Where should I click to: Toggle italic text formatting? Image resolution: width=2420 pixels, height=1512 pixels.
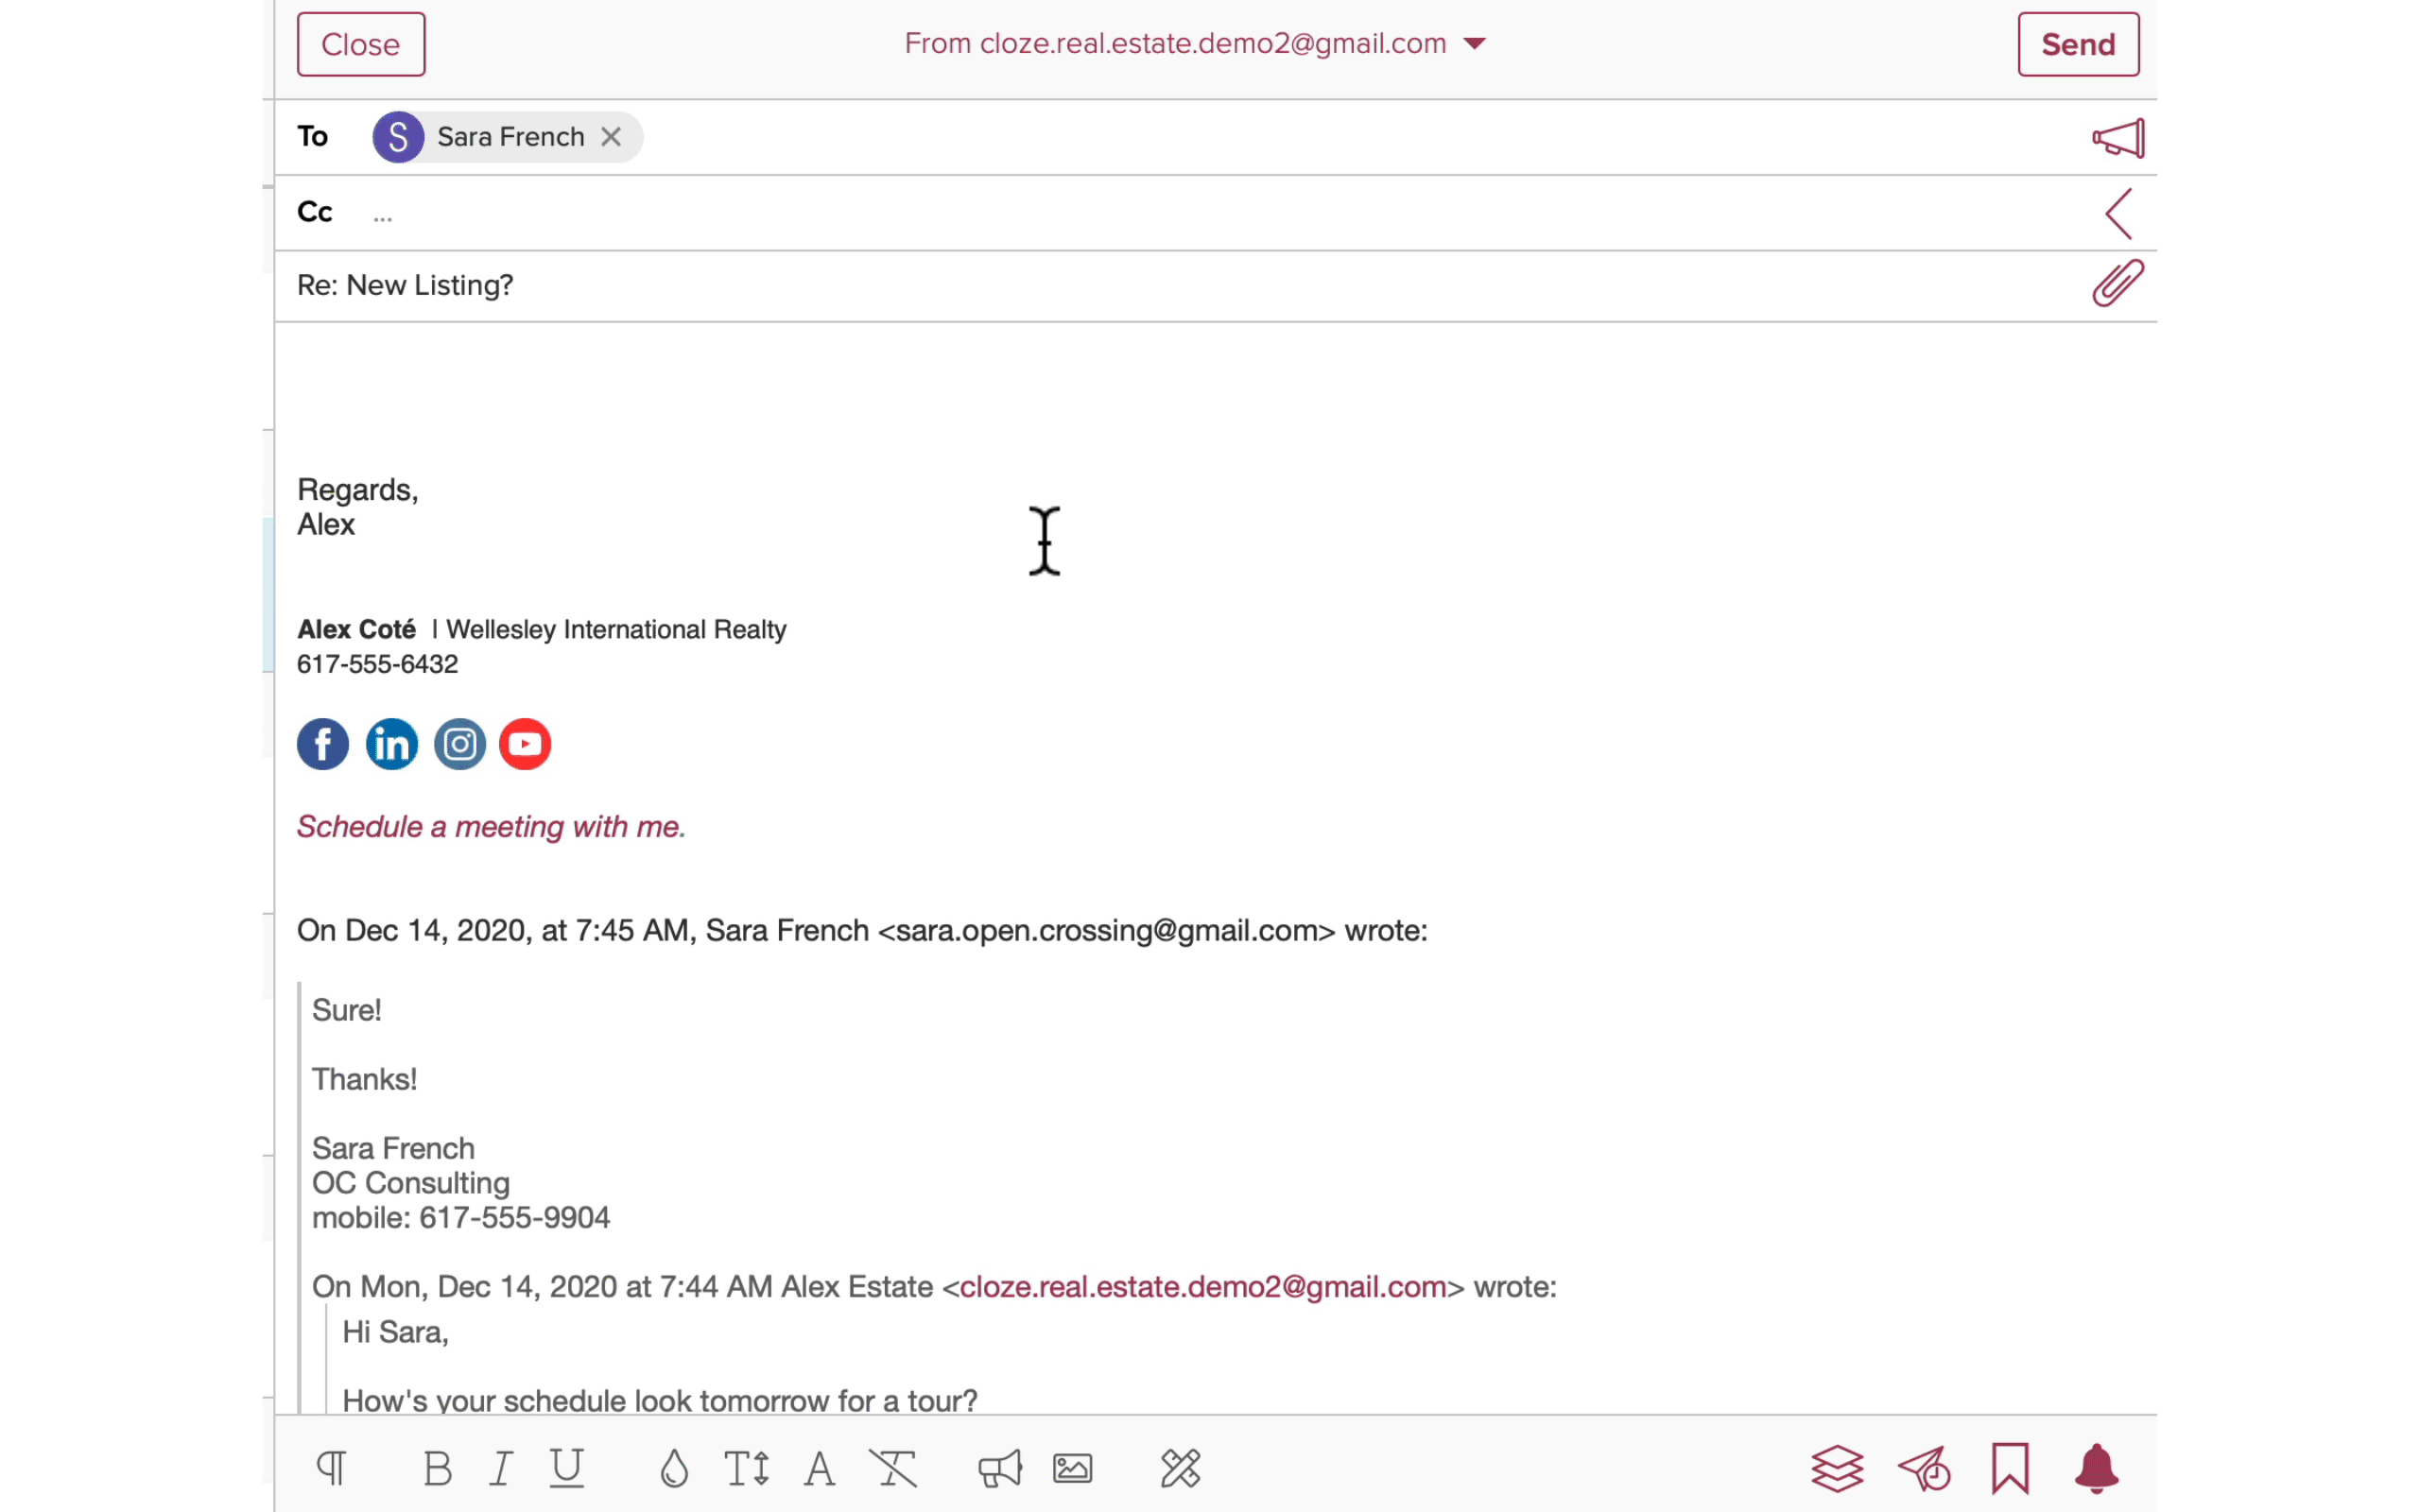coord(500,1469)
